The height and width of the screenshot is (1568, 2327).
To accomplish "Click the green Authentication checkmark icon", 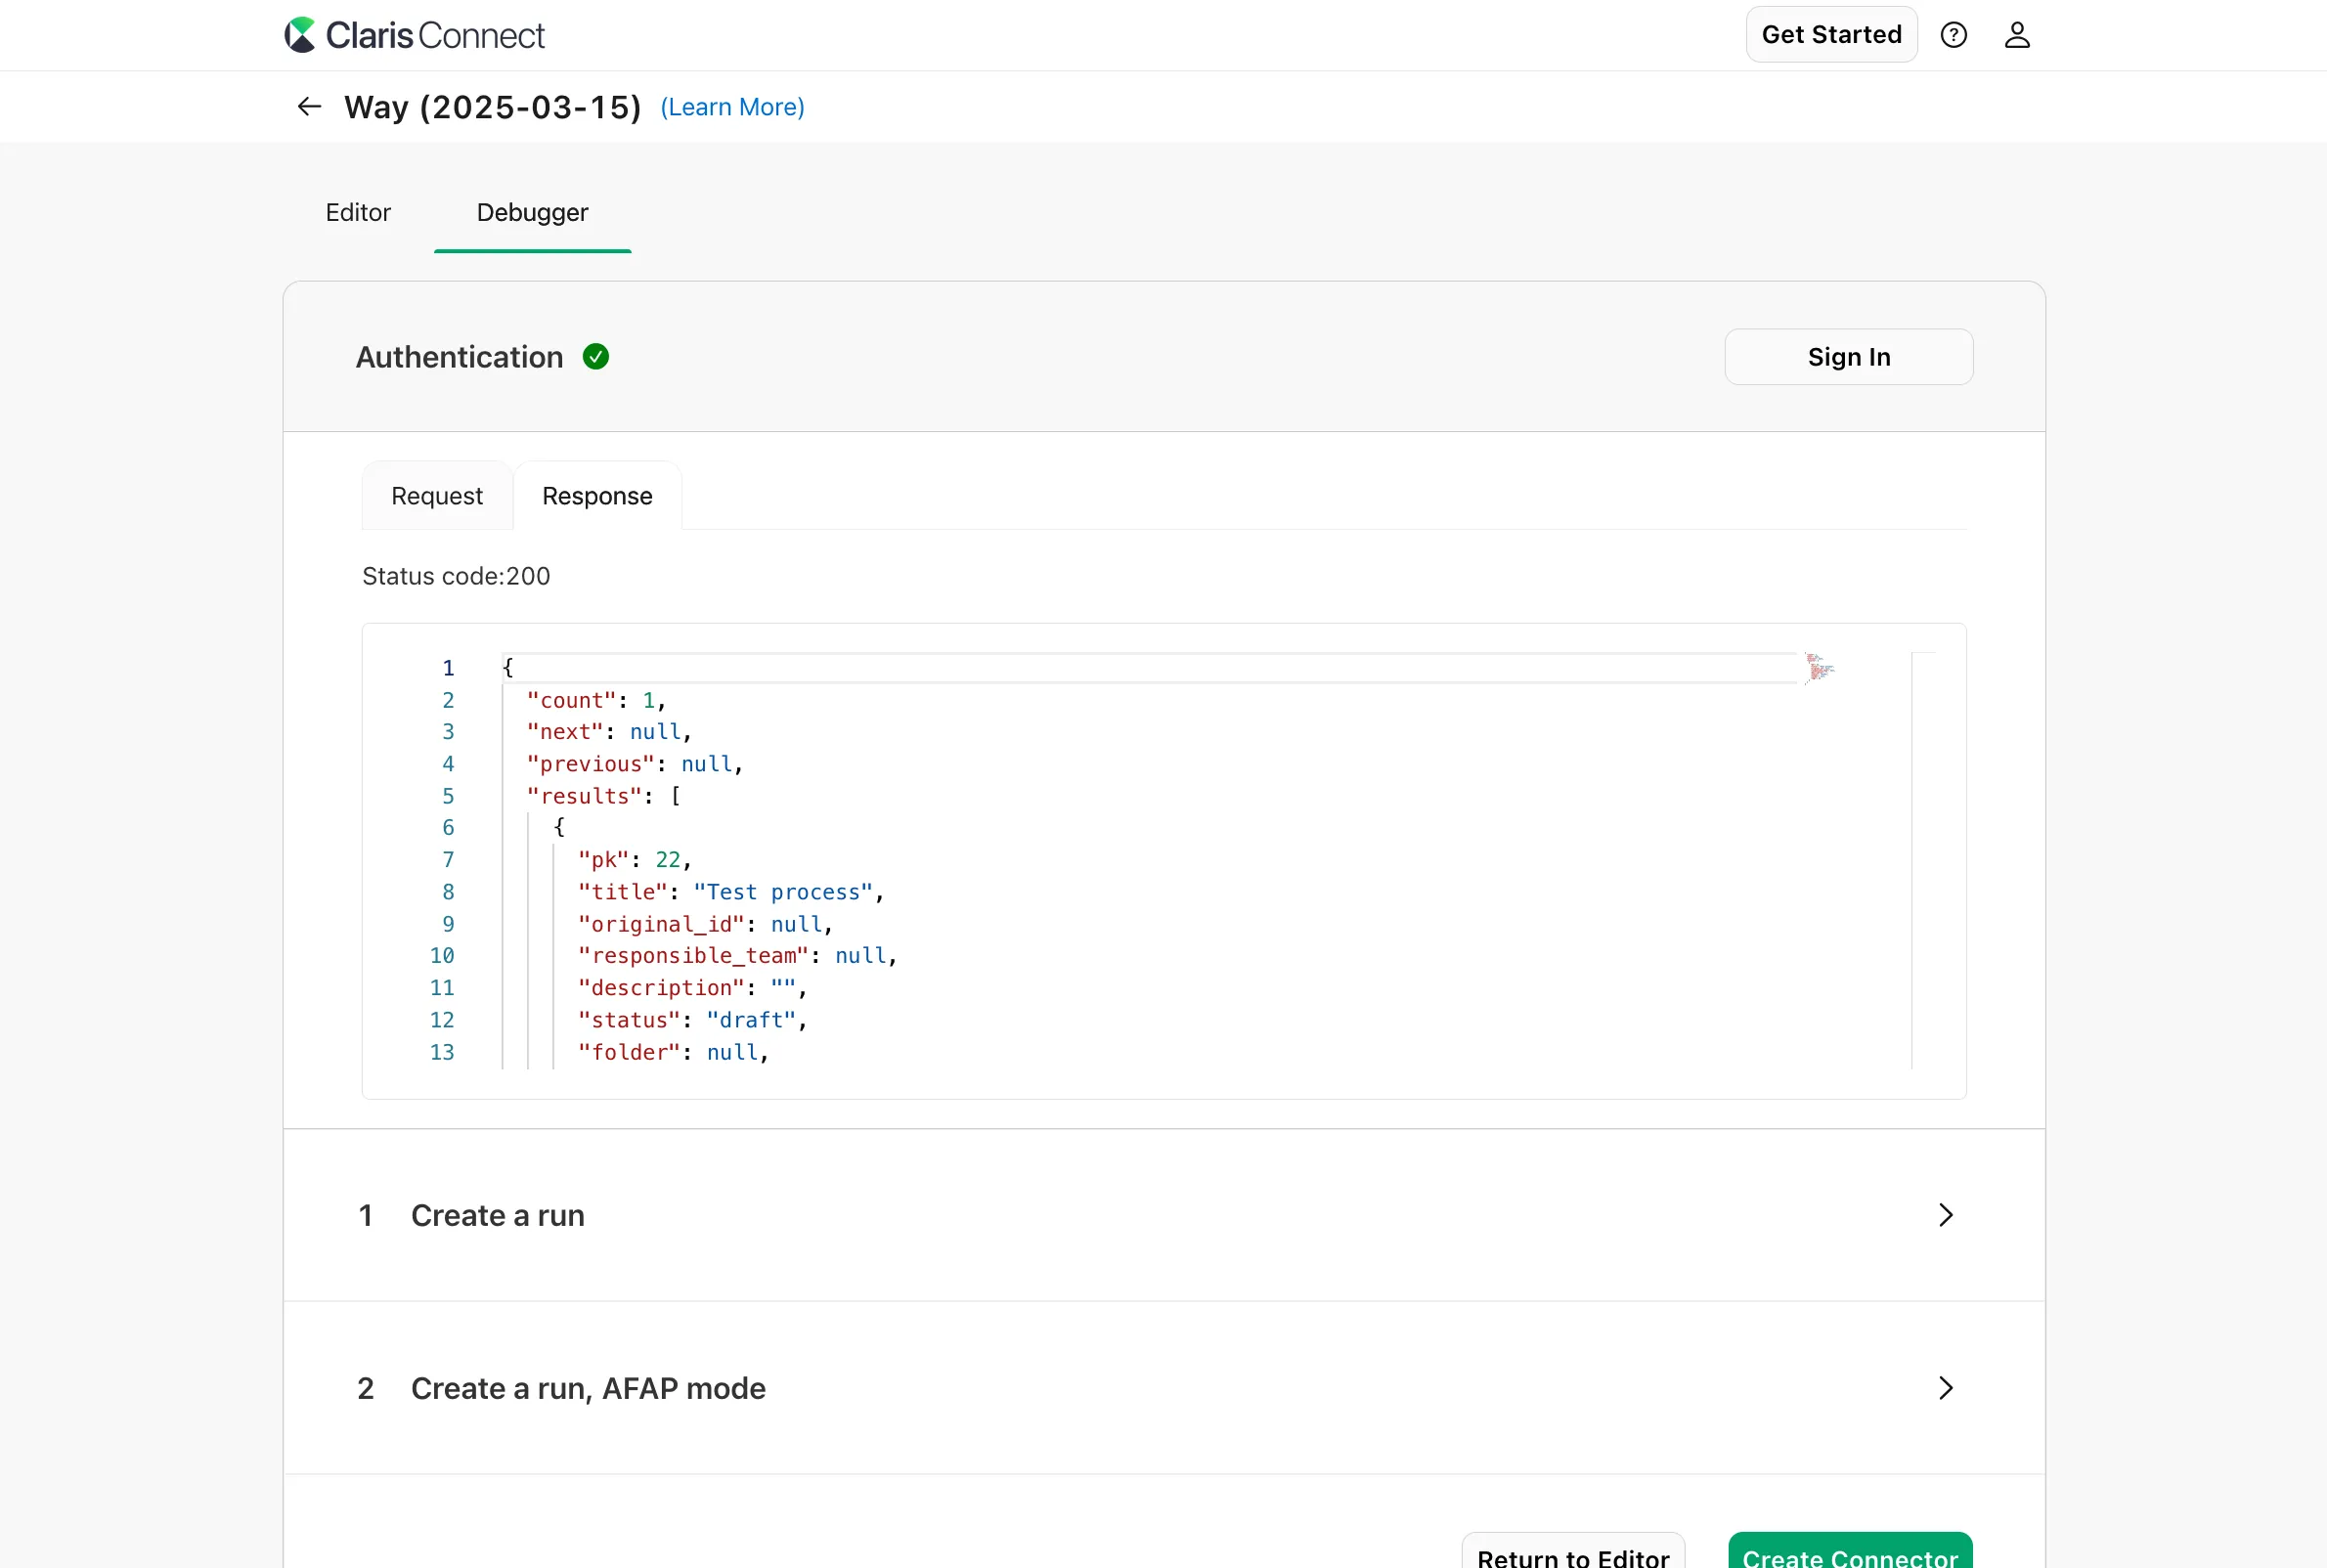I will pos(596,357).
